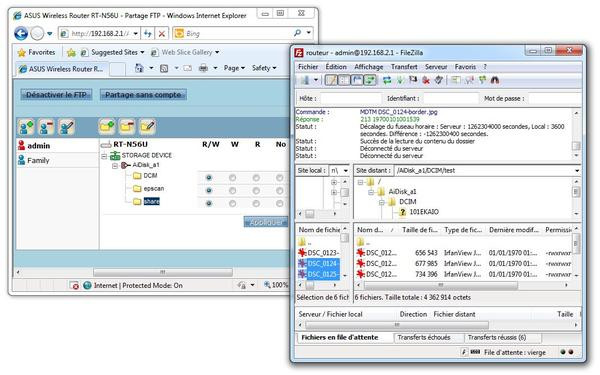Click the add user account icon
This screenshot has width=600, height=375.
click(26, 127)
